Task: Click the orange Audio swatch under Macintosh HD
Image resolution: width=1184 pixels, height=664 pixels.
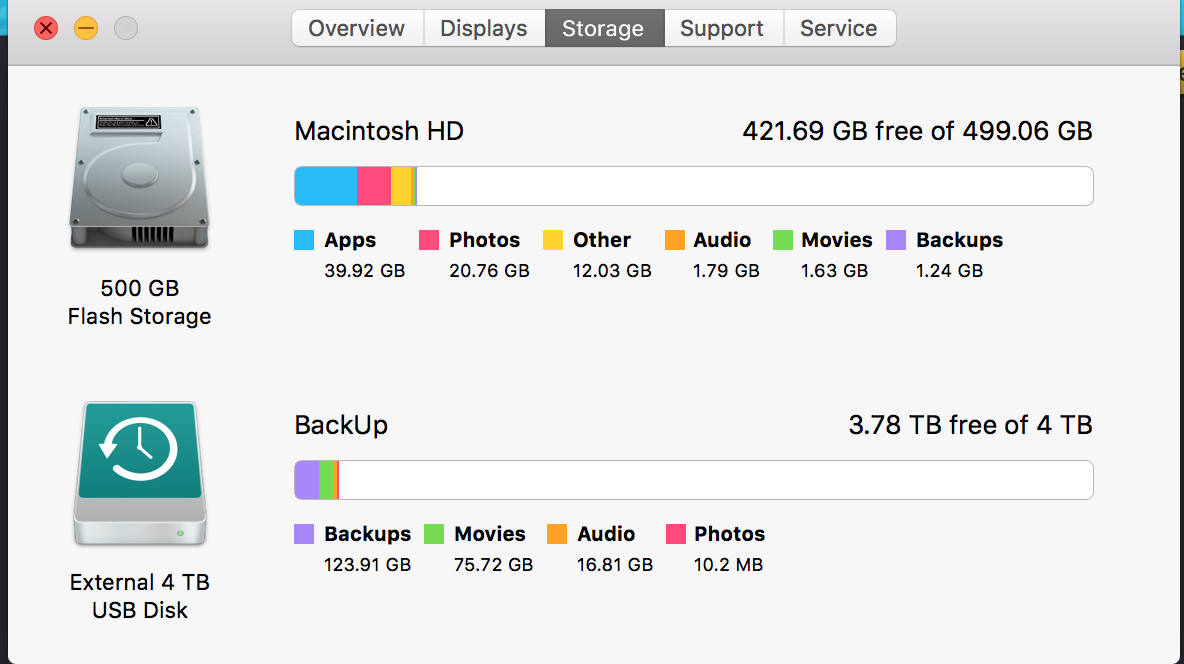Action: (674, 240)
